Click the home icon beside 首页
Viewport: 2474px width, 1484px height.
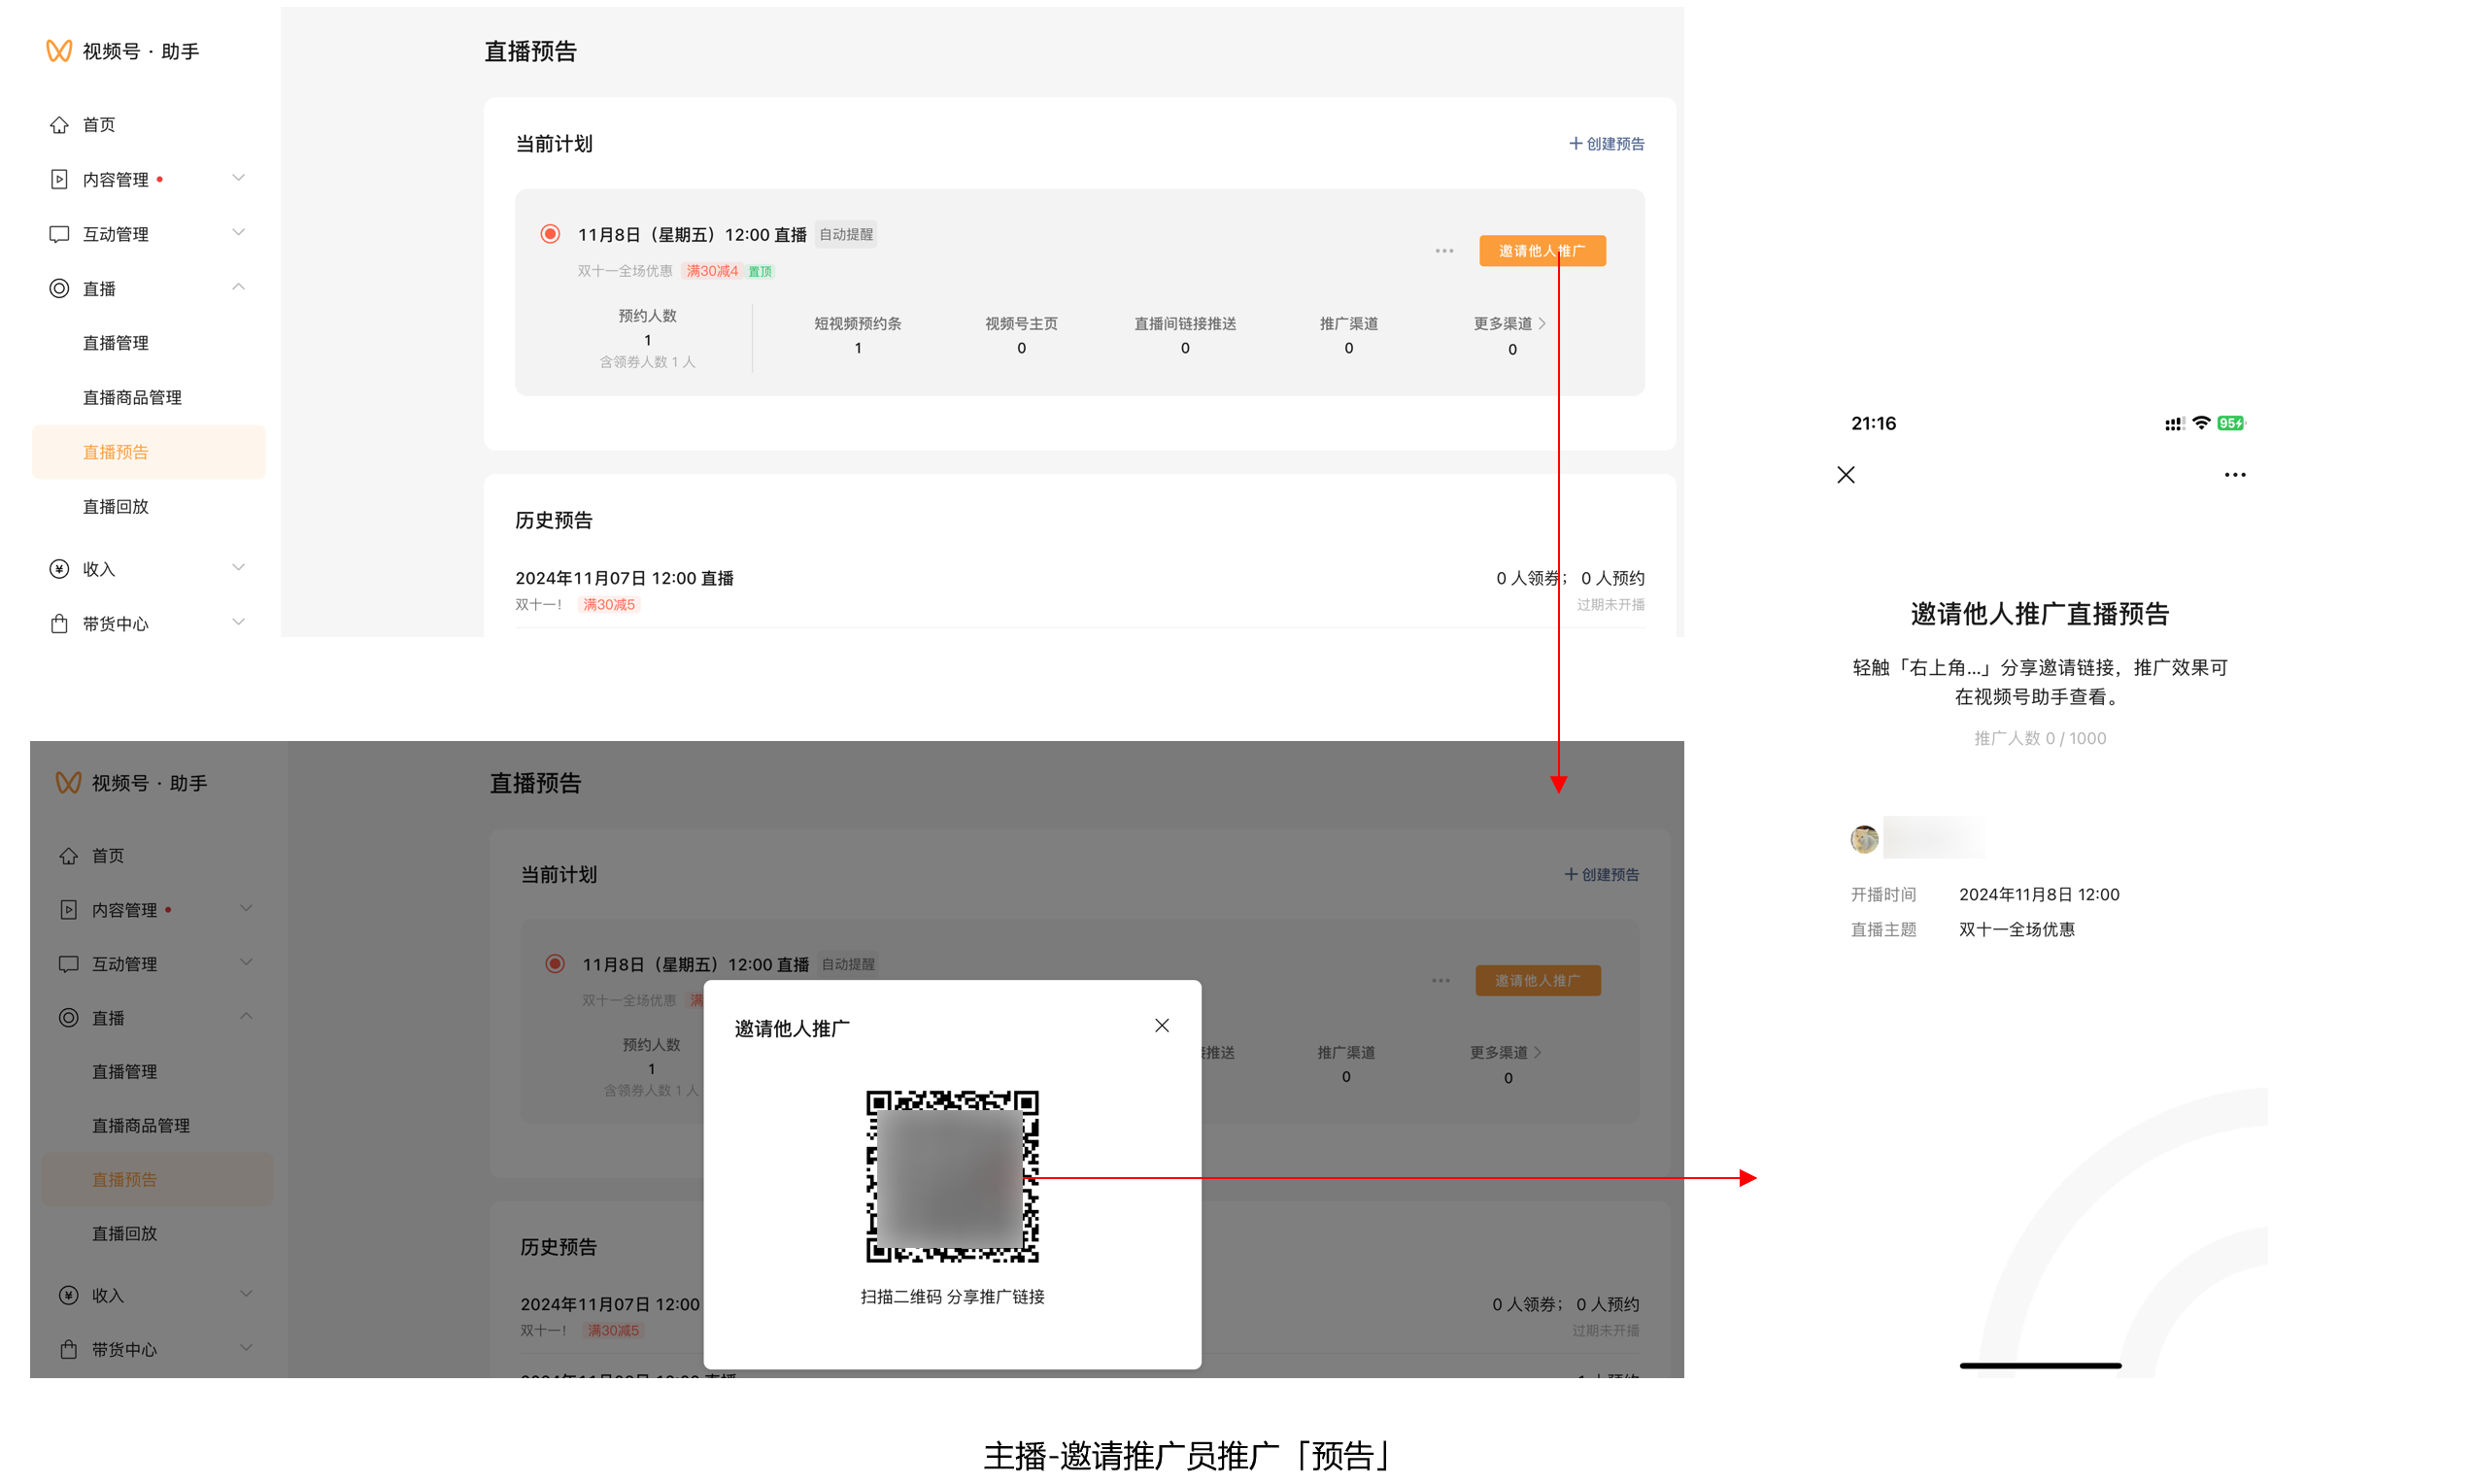(59, 125)
